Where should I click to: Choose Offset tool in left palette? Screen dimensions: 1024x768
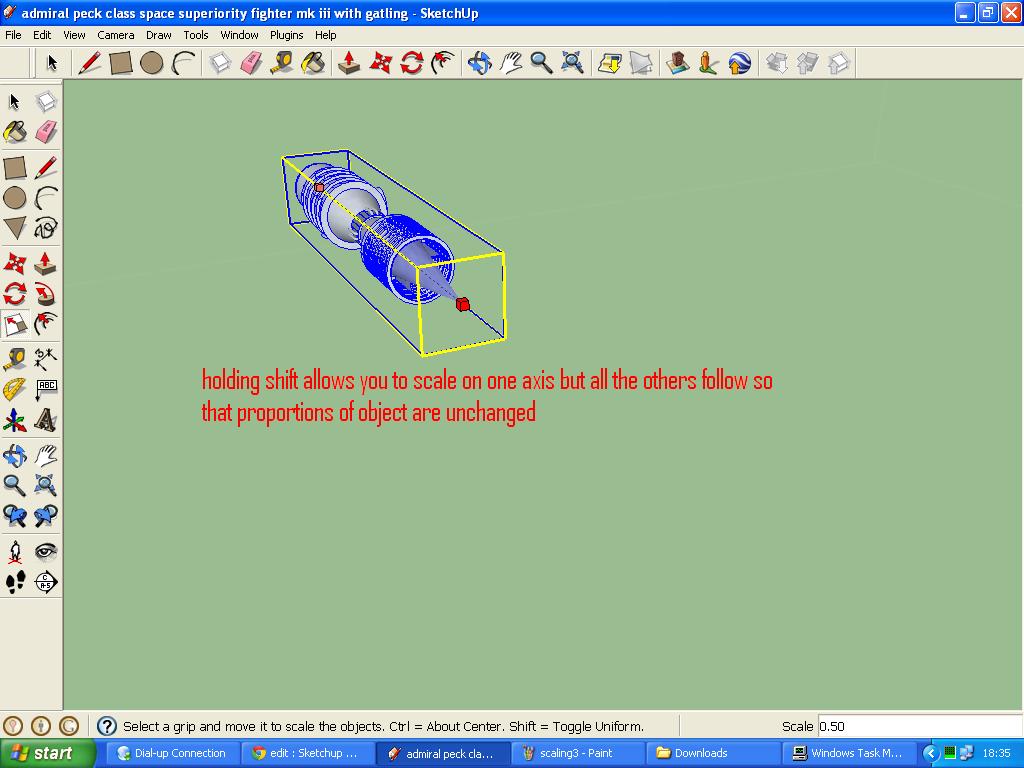(x=46, y=325)
